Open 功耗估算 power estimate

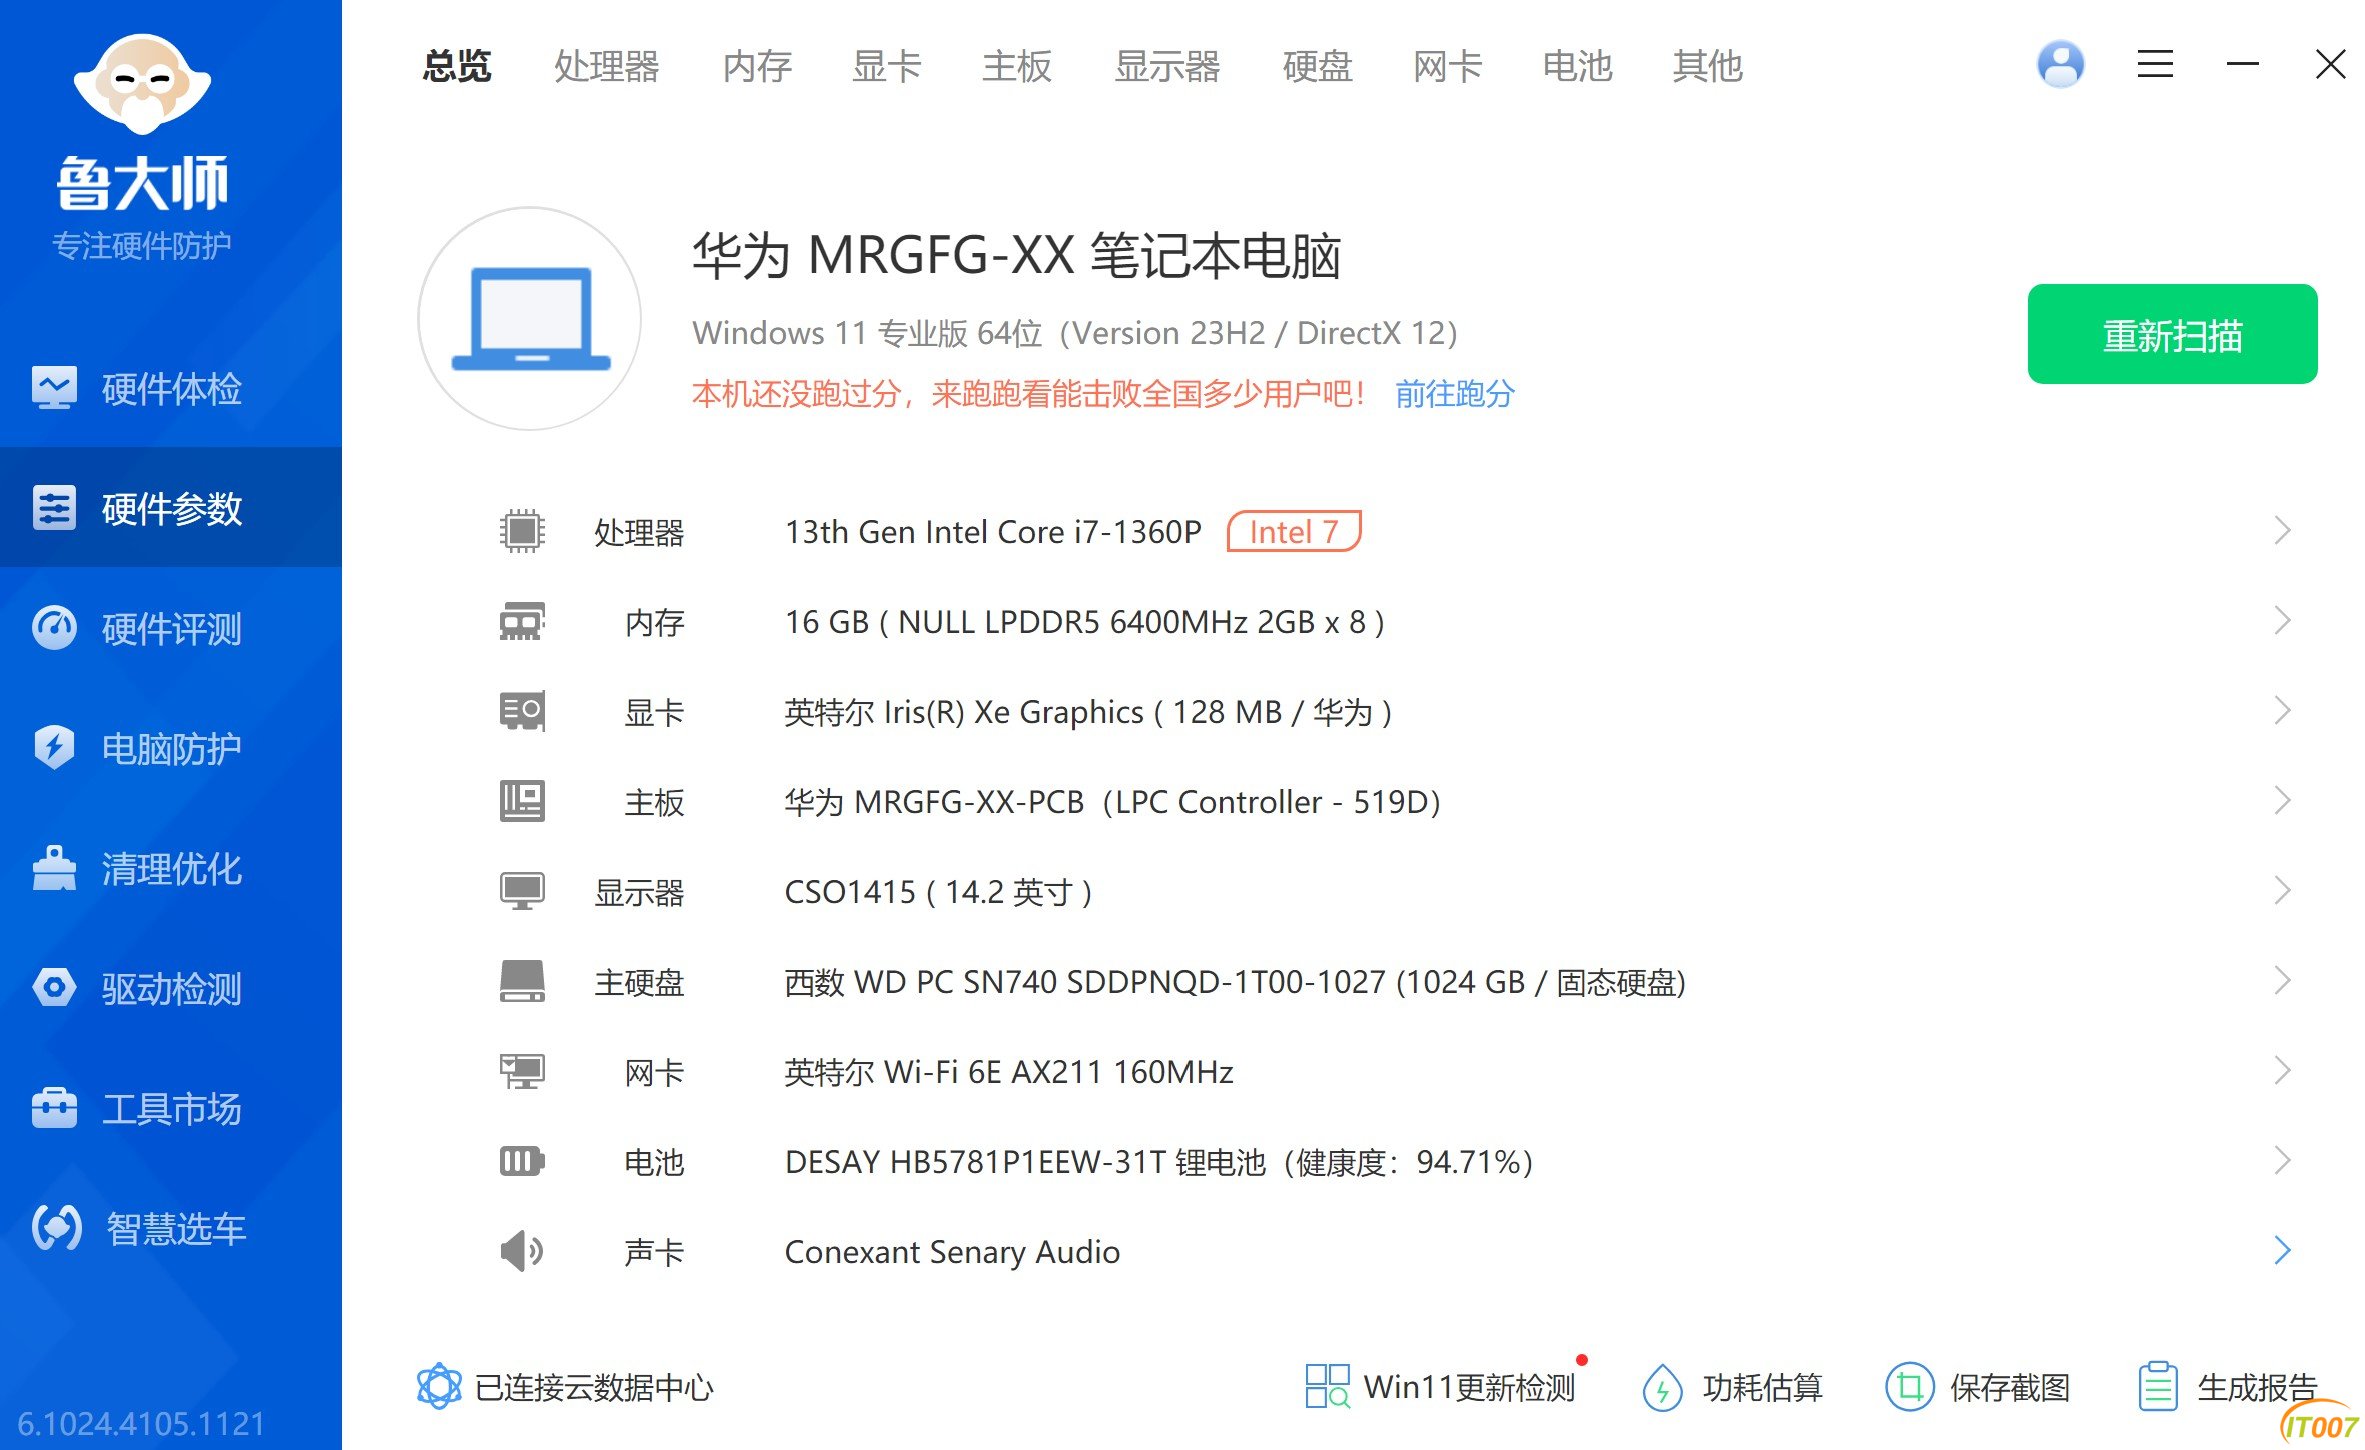pos(1732,1387)
